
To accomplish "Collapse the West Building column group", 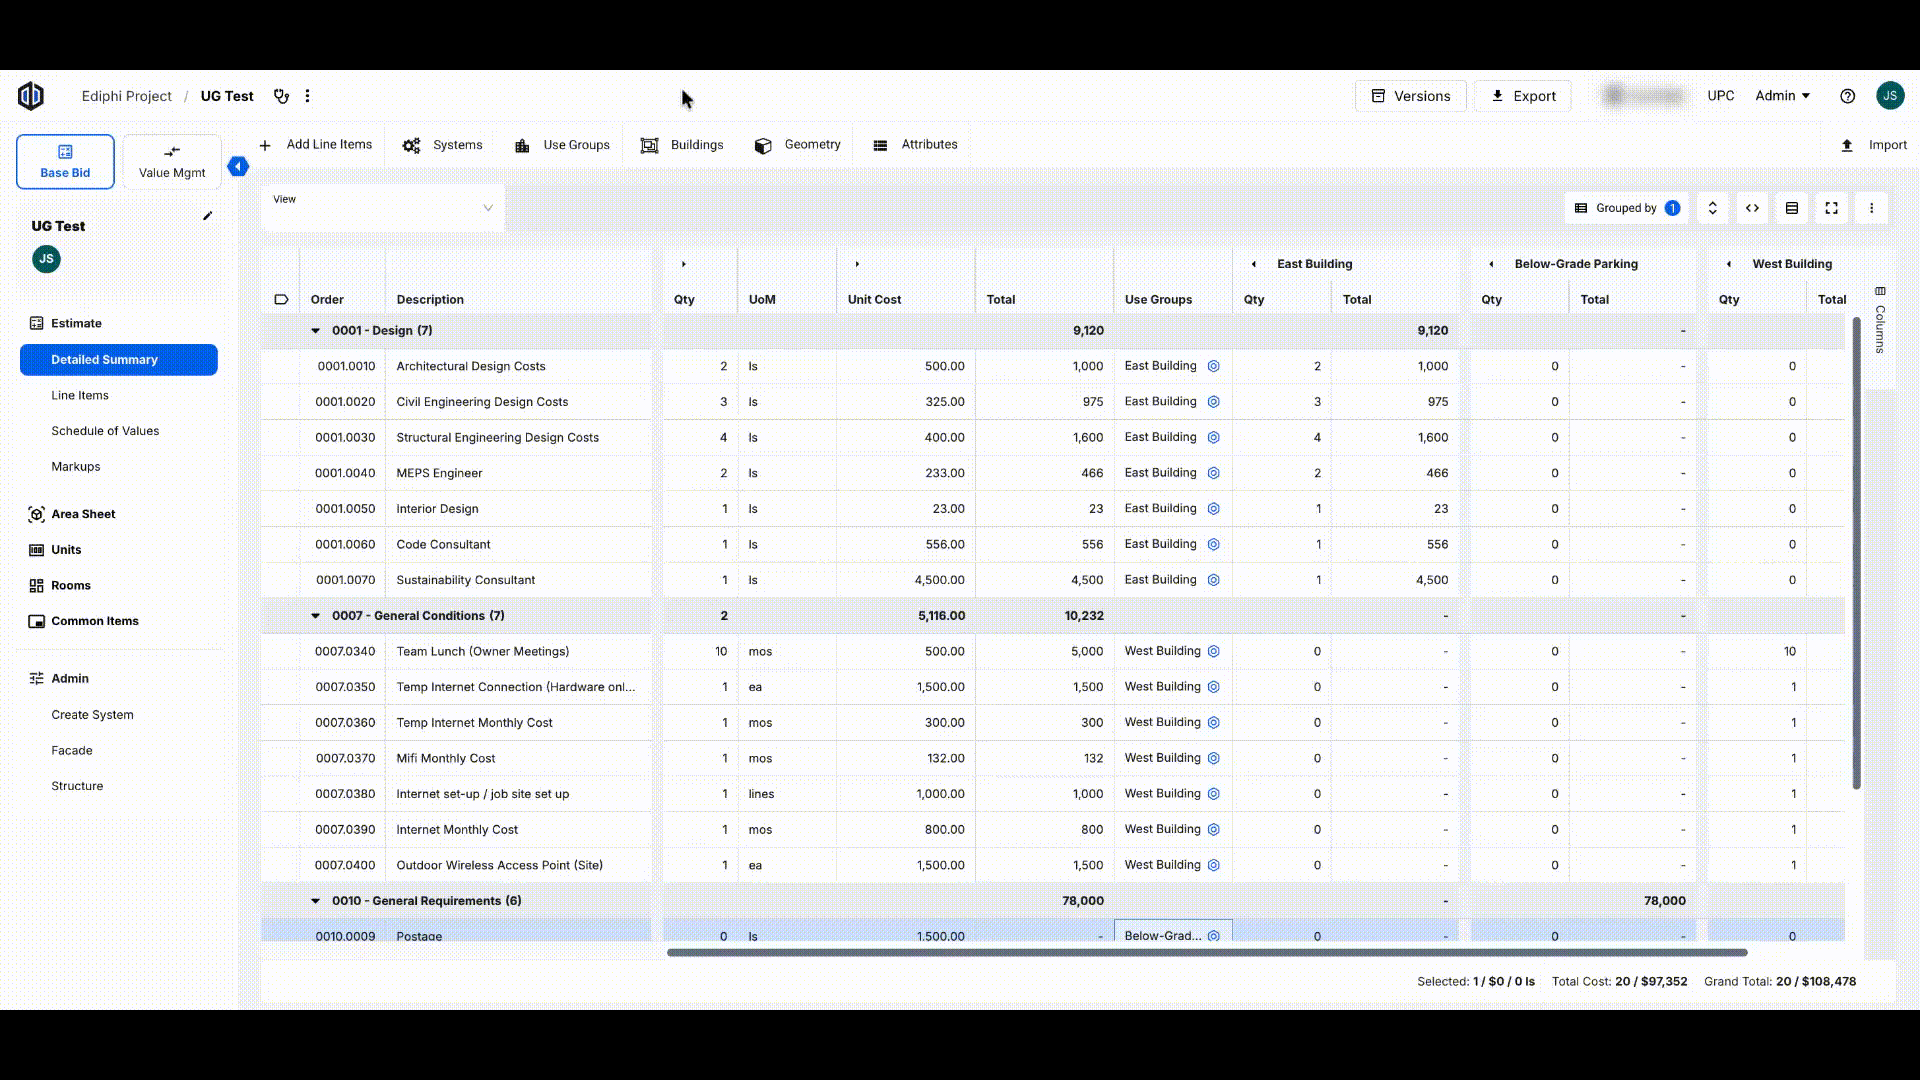I will (x=1729, y=264).
